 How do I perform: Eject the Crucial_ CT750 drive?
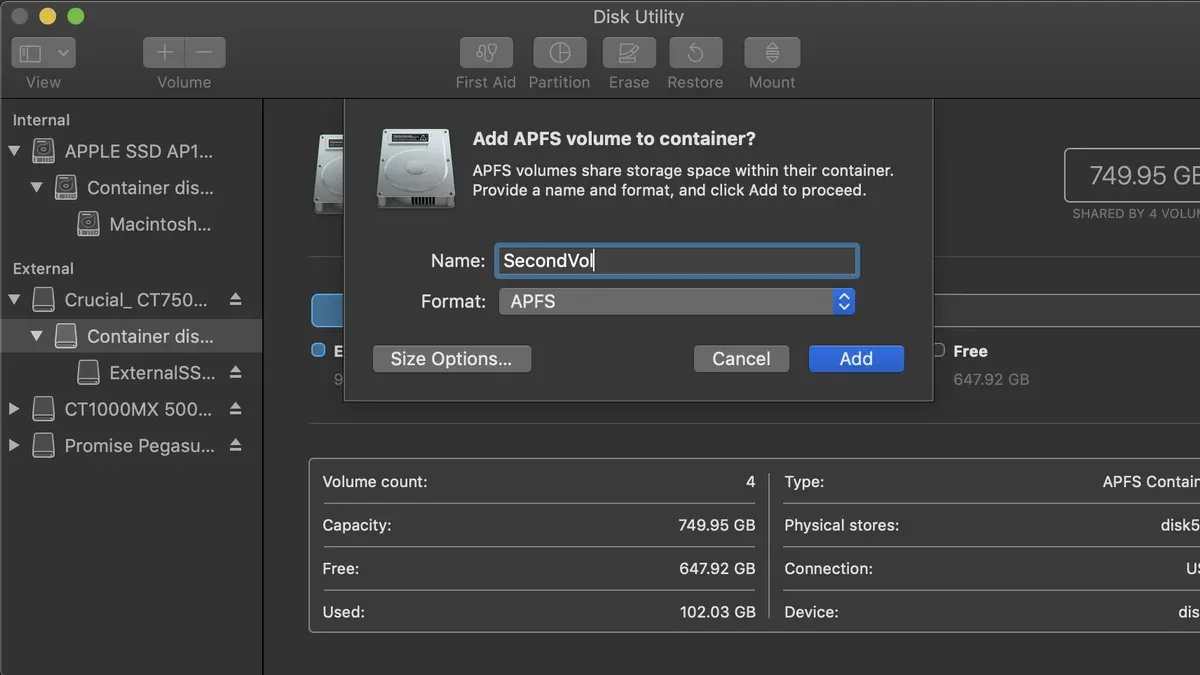pos(236,299)
